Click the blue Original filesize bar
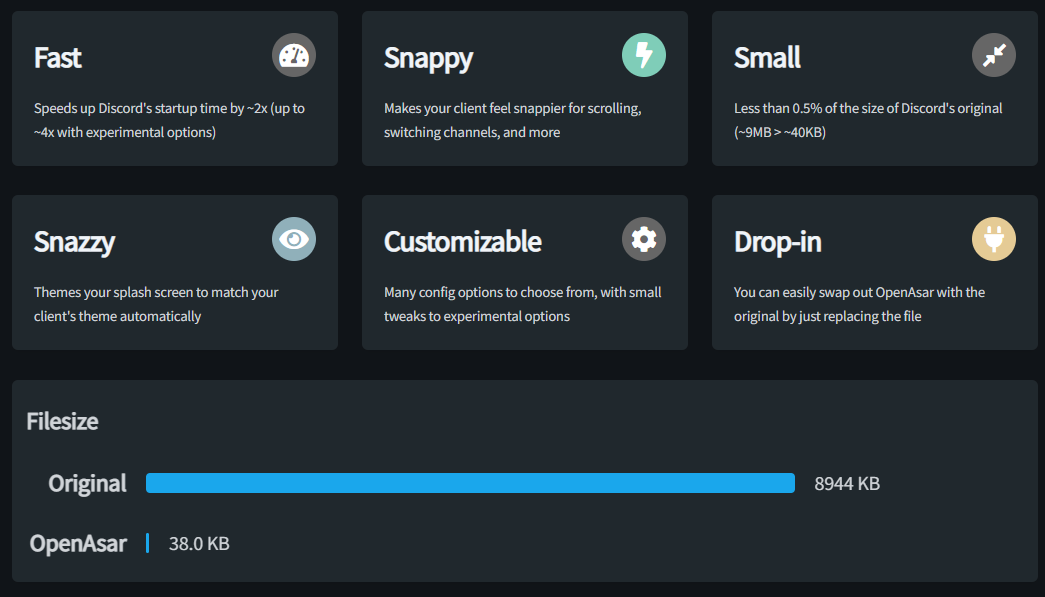This screenshot has height=597, width=1045. 470,483
